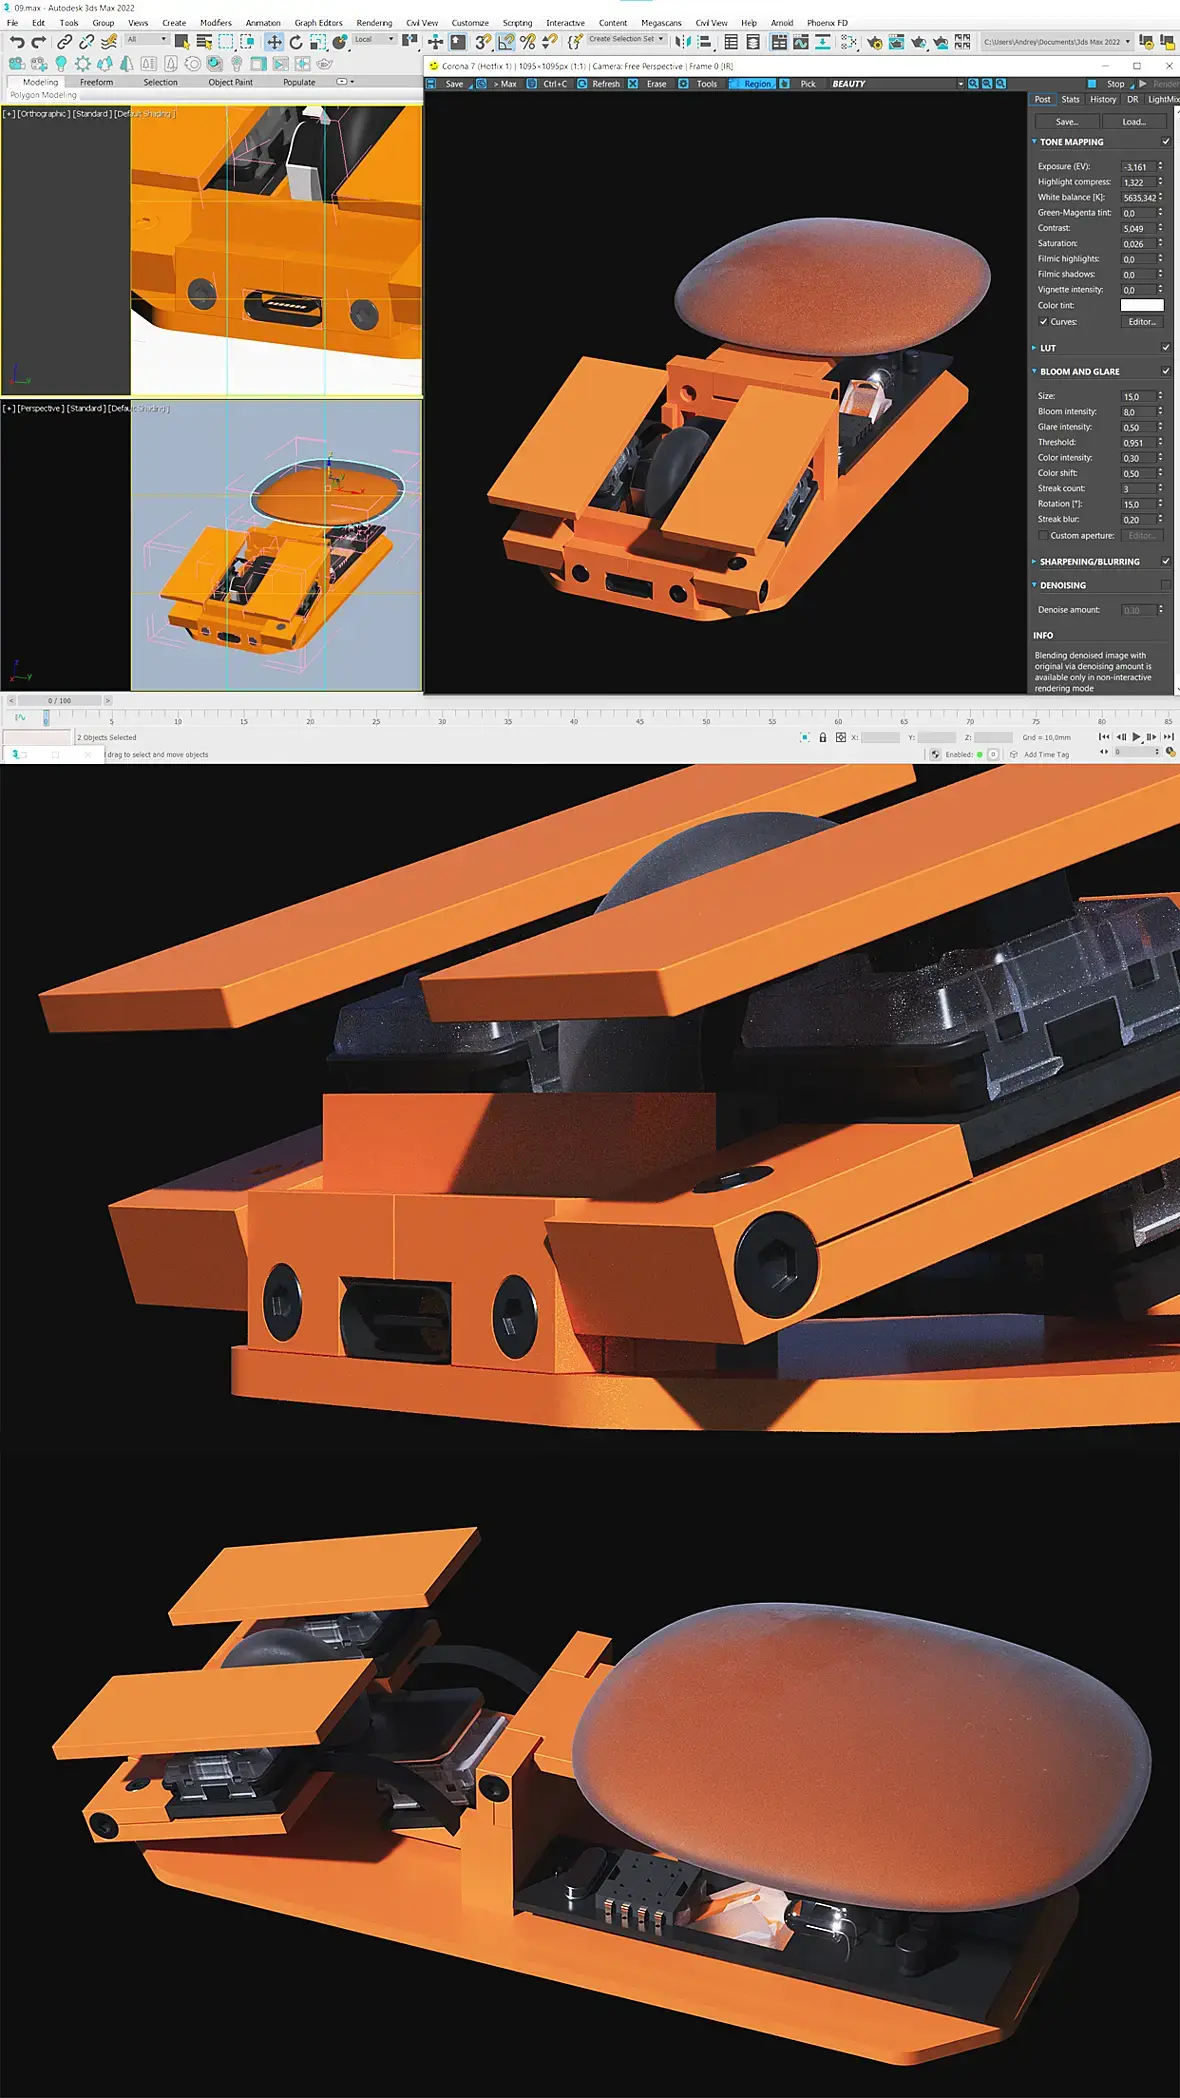This screenshot has width=1180, height=2098.
Task: Activate the Select and Link tool
Action: pyautogui.click(x=64, y=41)
